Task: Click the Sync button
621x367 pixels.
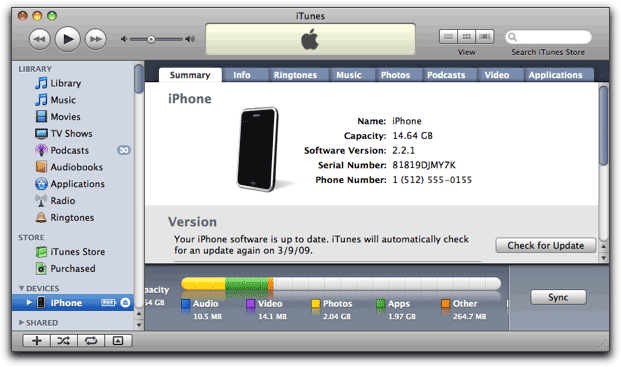Action: point(558,297)
